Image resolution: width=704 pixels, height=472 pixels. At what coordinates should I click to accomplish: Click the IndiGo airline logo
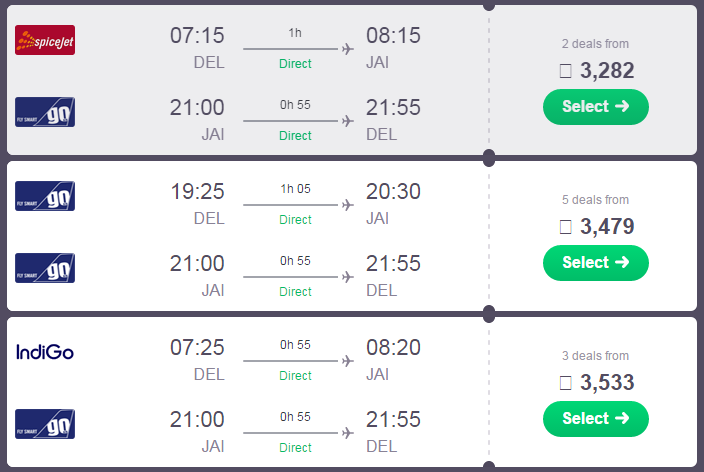point(45,352)
